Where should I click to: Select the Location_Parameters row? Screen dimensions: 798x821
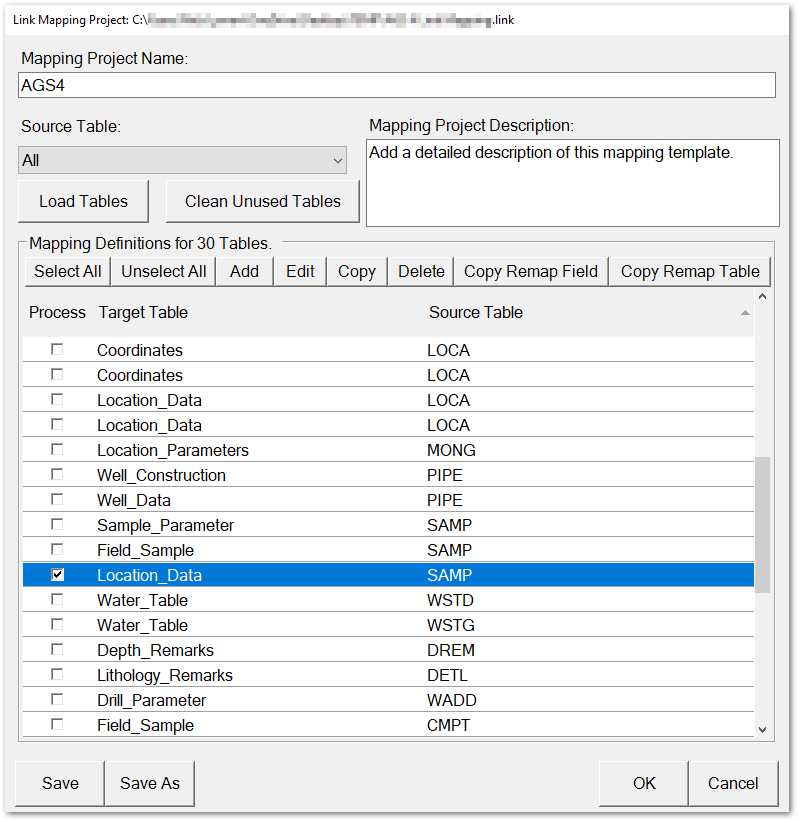point(388,450)
